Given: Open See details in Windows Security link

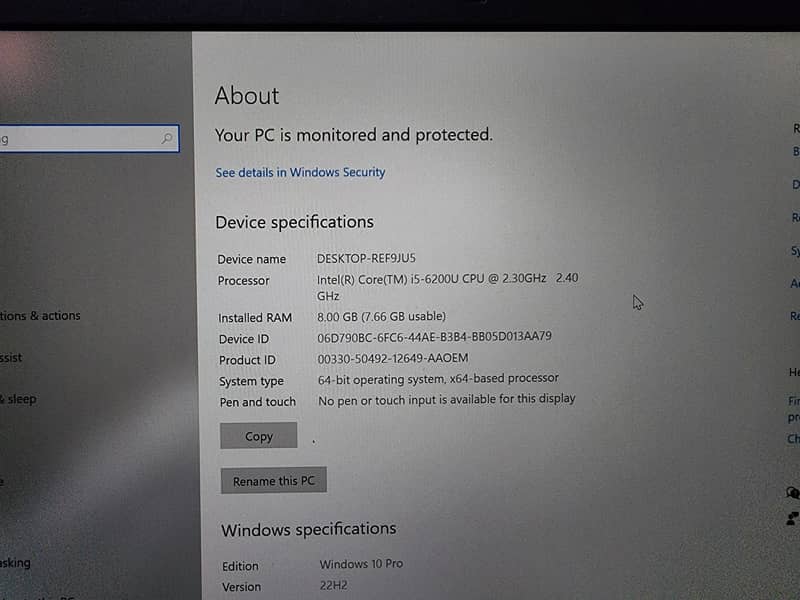Looking at the screenshot, I should point(300,173).
